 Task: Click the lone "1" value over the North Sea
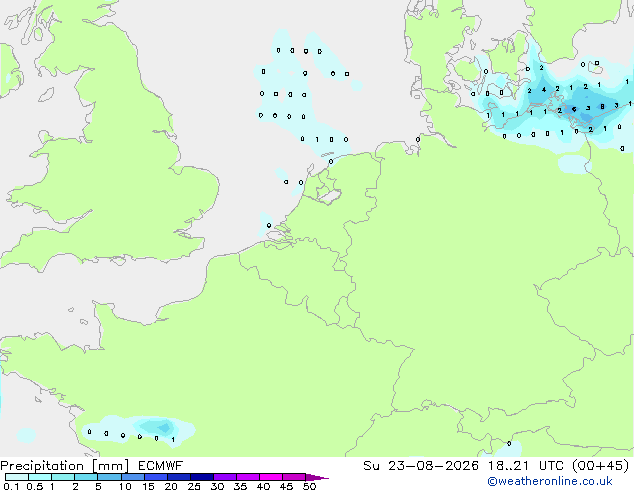[x=317, y=139]
